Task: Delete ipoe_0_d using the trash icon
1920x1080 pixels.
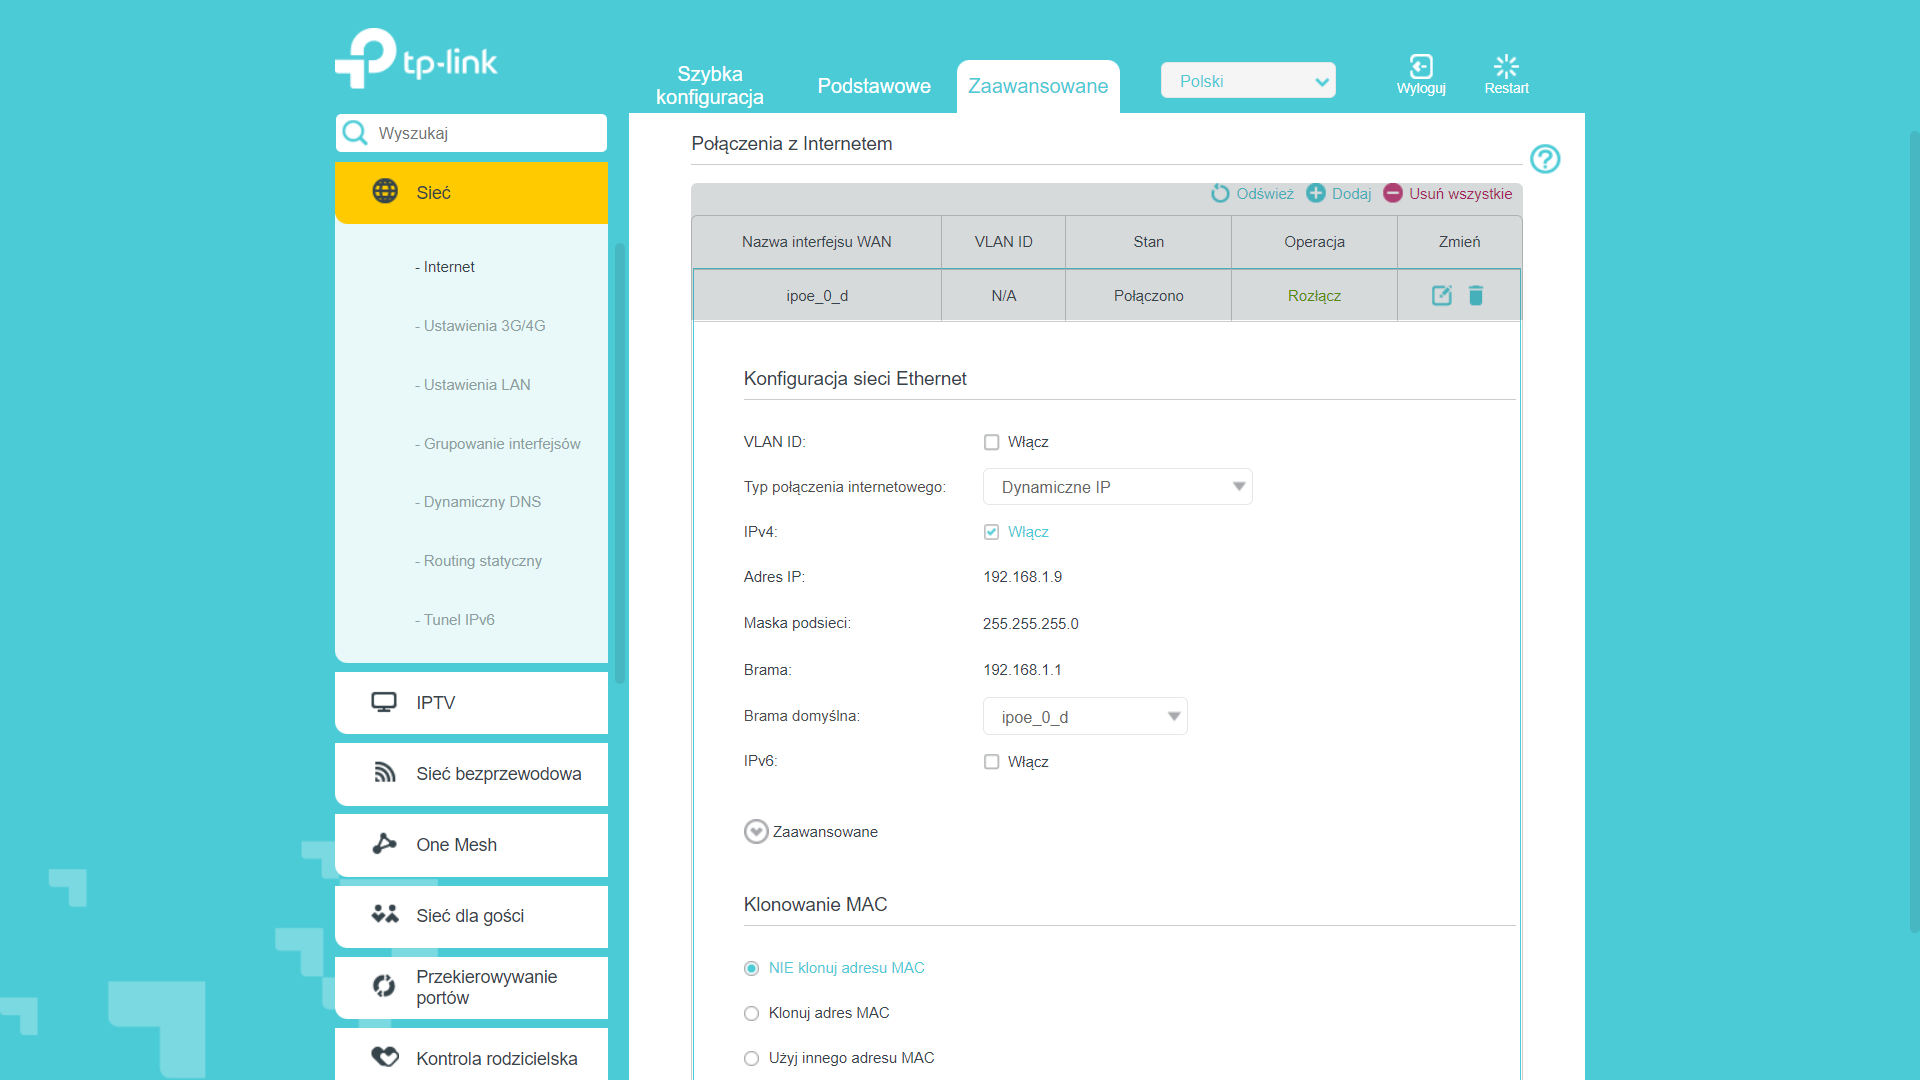Action: click(1476, 295)
